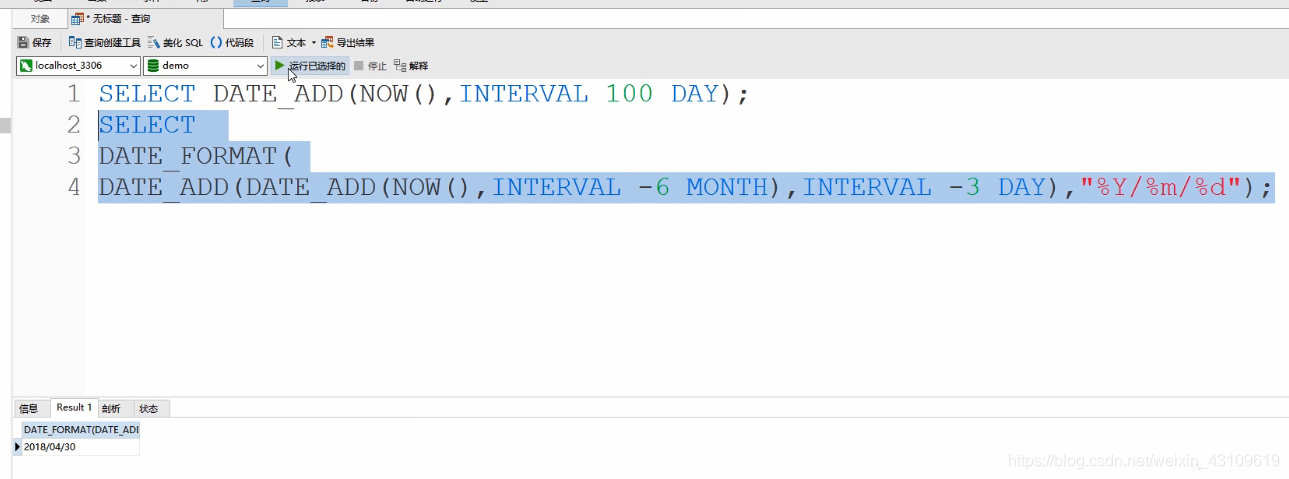Click the "%Y/%m/%d" string on line 4

(x=1161, y=187)
